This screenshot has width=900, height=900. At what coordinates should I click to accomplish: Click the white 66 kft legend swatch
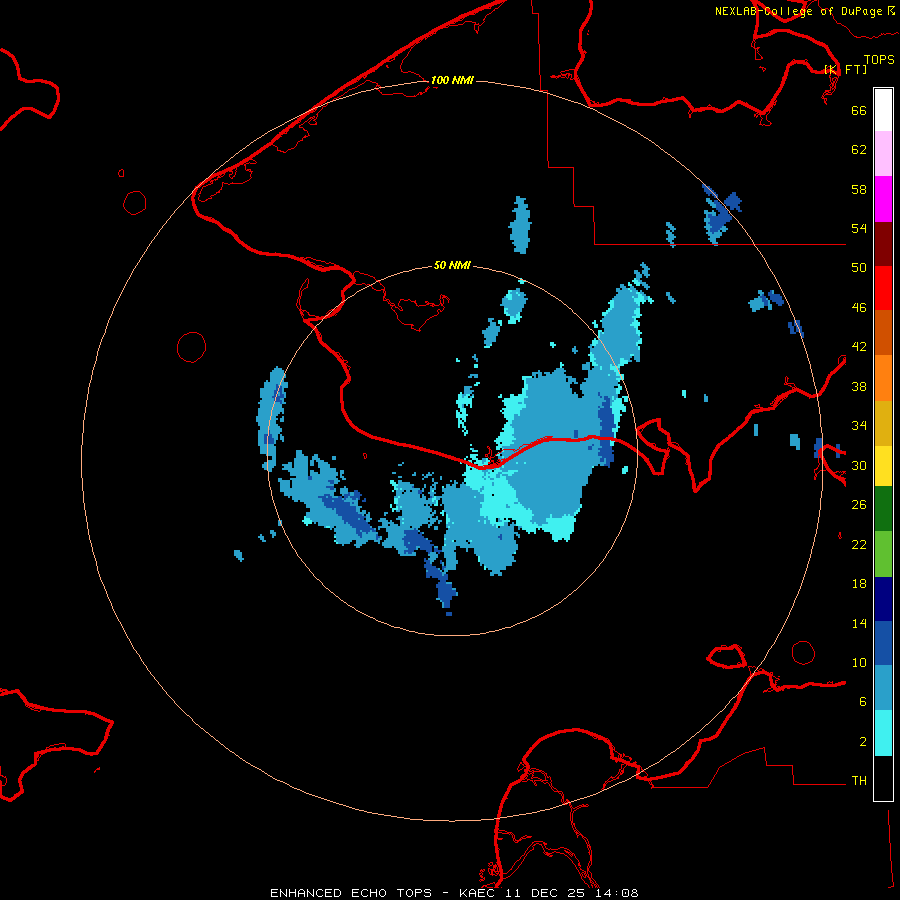click(883, 110)
